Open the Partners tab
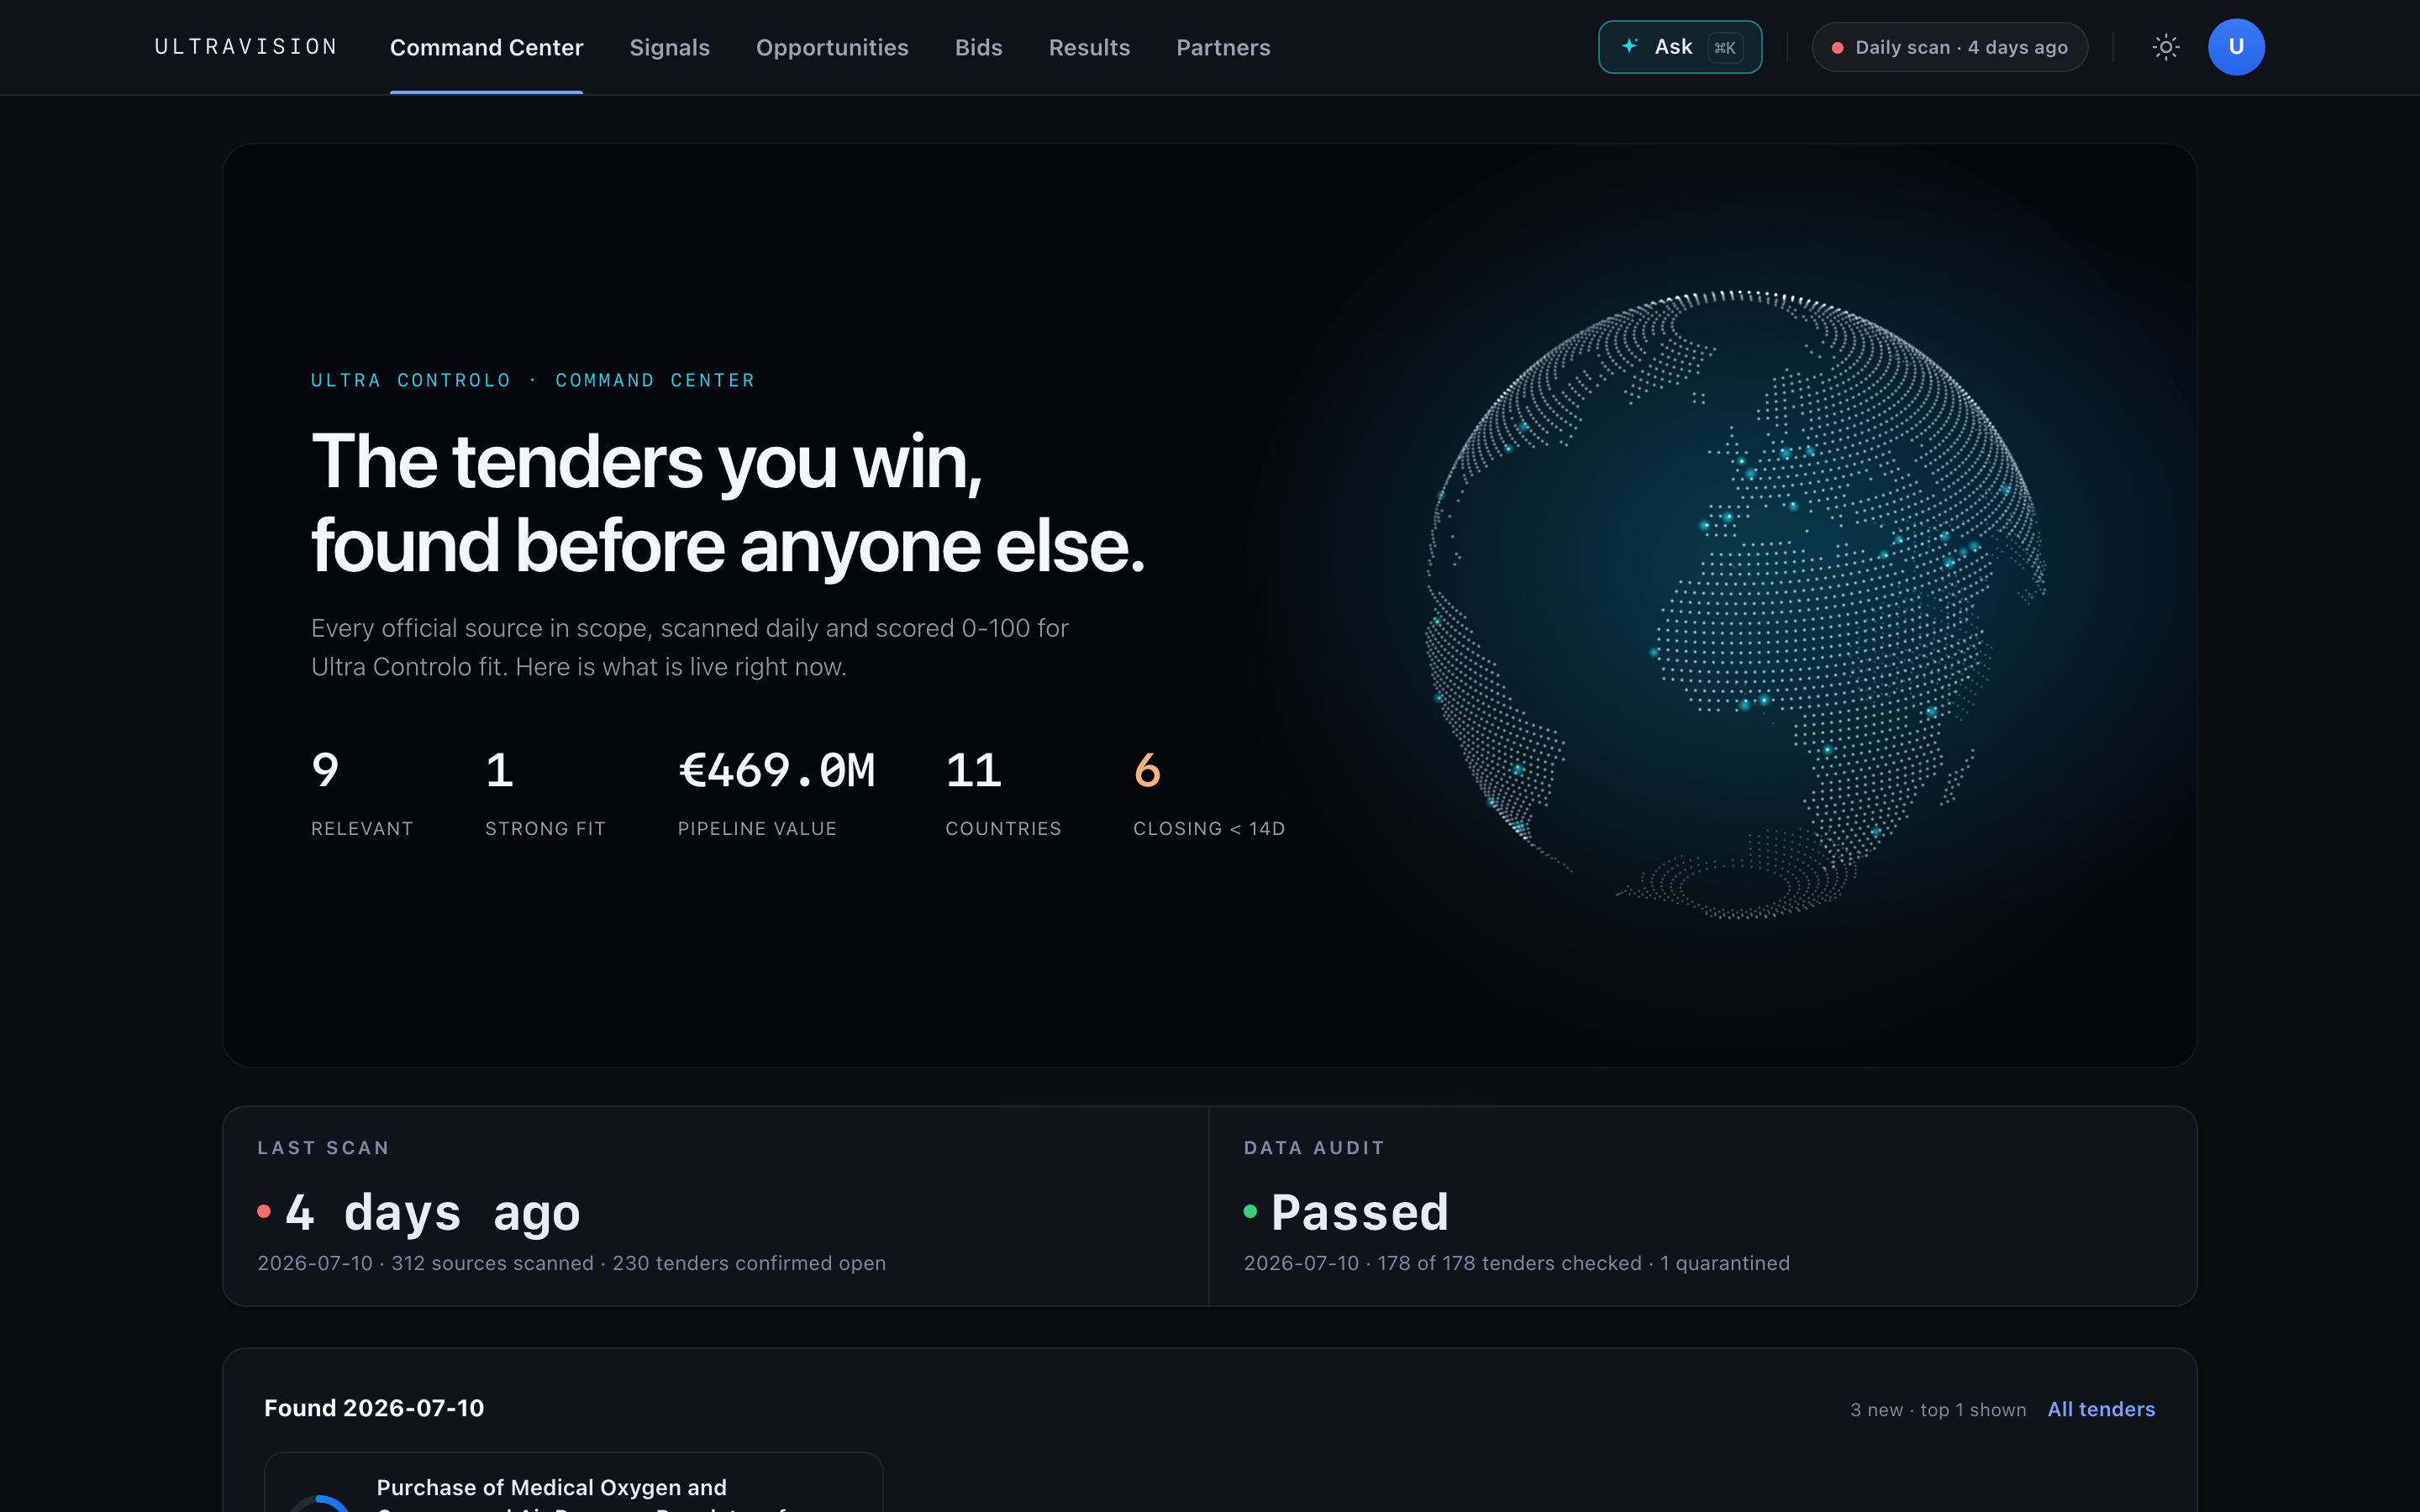2420x1512 pixels. pos(1223,47)
